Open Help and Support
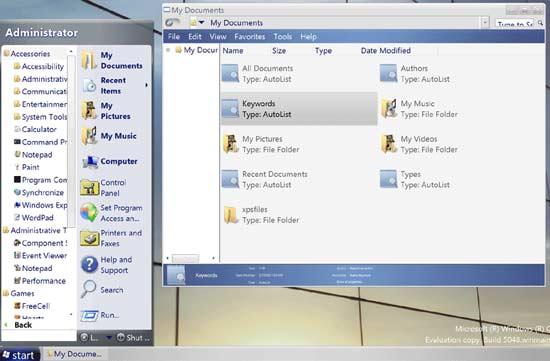This screenshot has width=550, height=361. pyautogui.click(x=107, y=265)
